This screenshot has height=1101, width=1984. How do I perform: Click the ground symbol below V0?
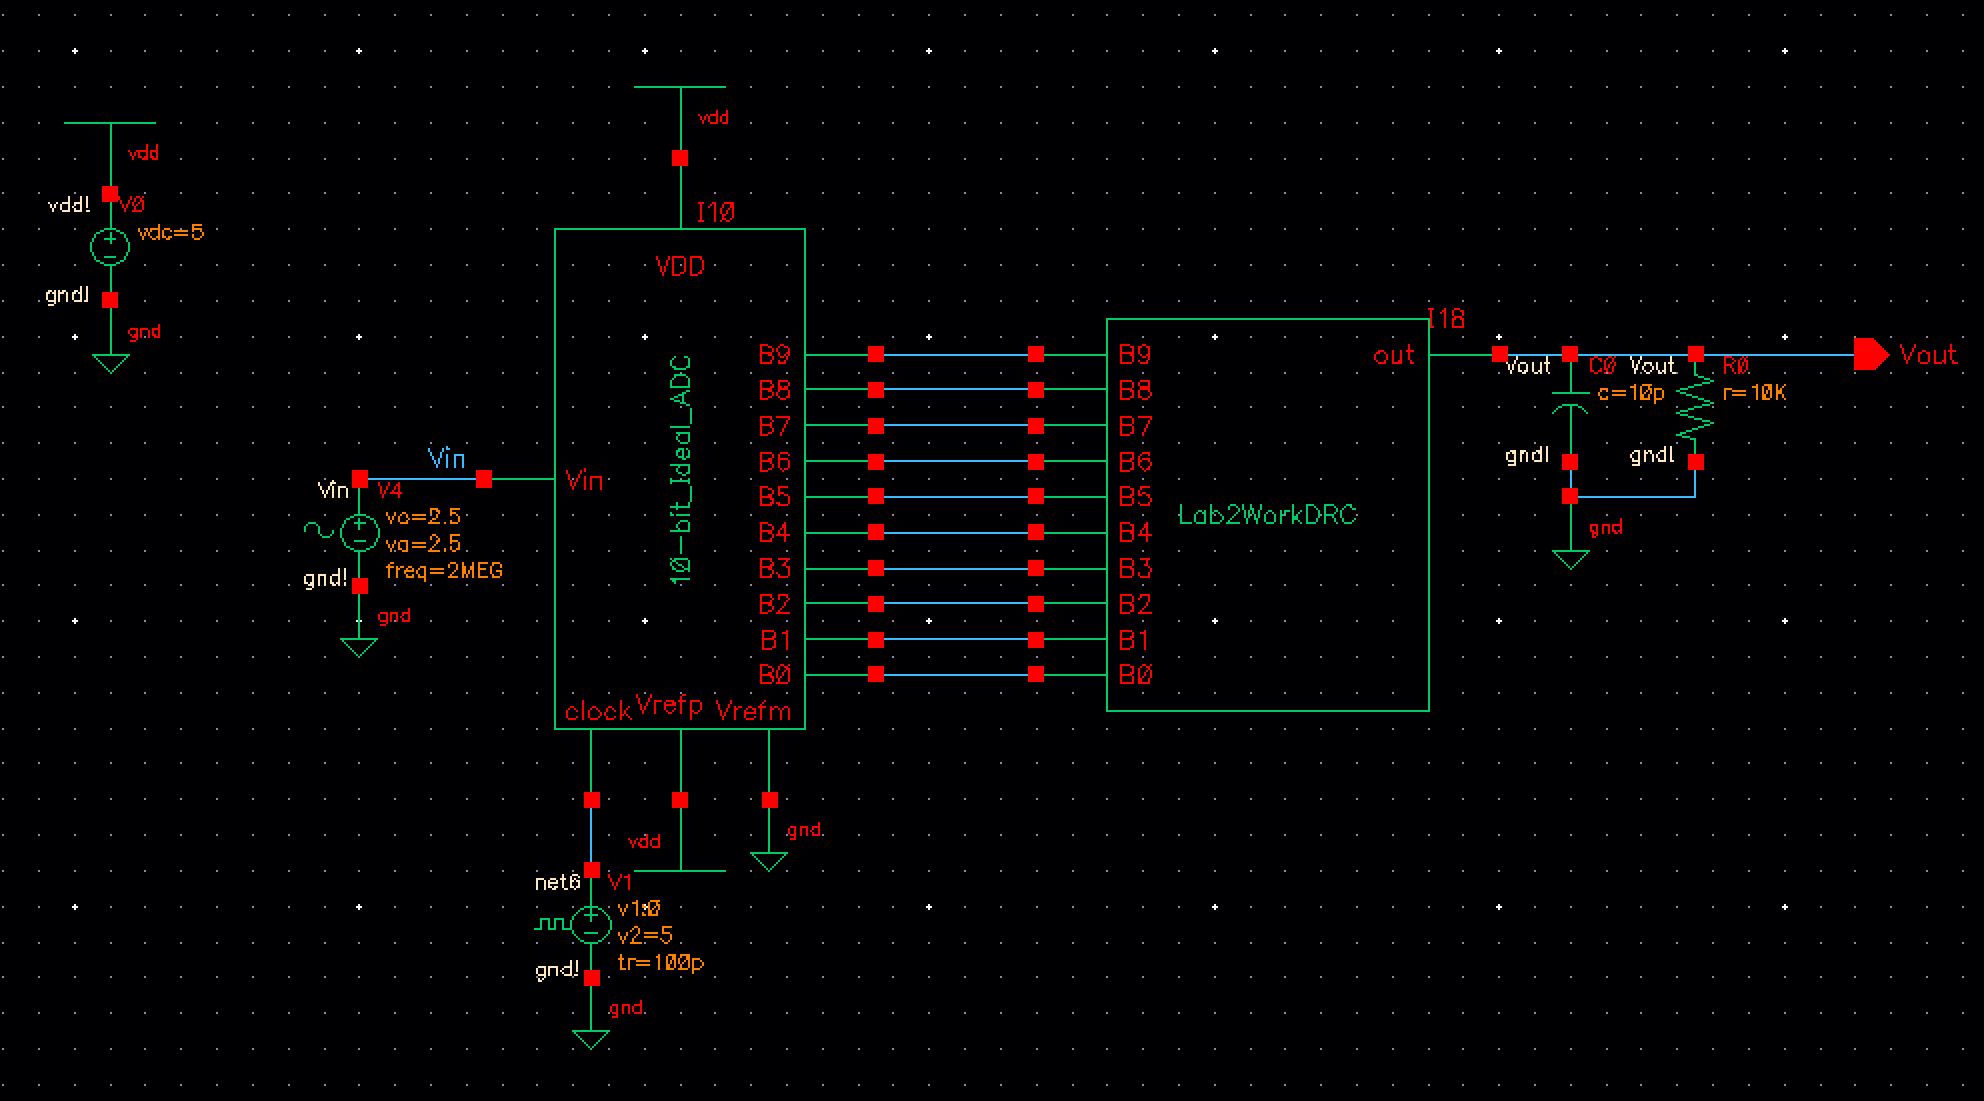[110, 362]
